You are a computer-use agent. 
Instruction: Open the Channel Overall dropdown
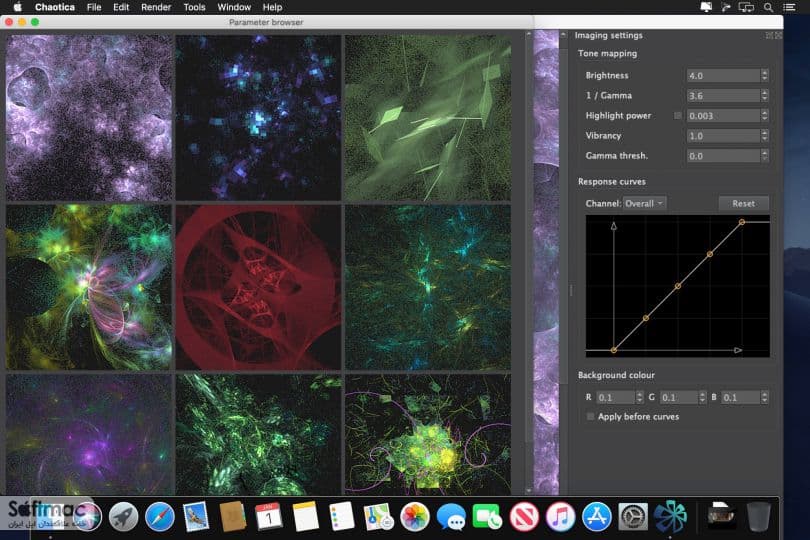644,204
